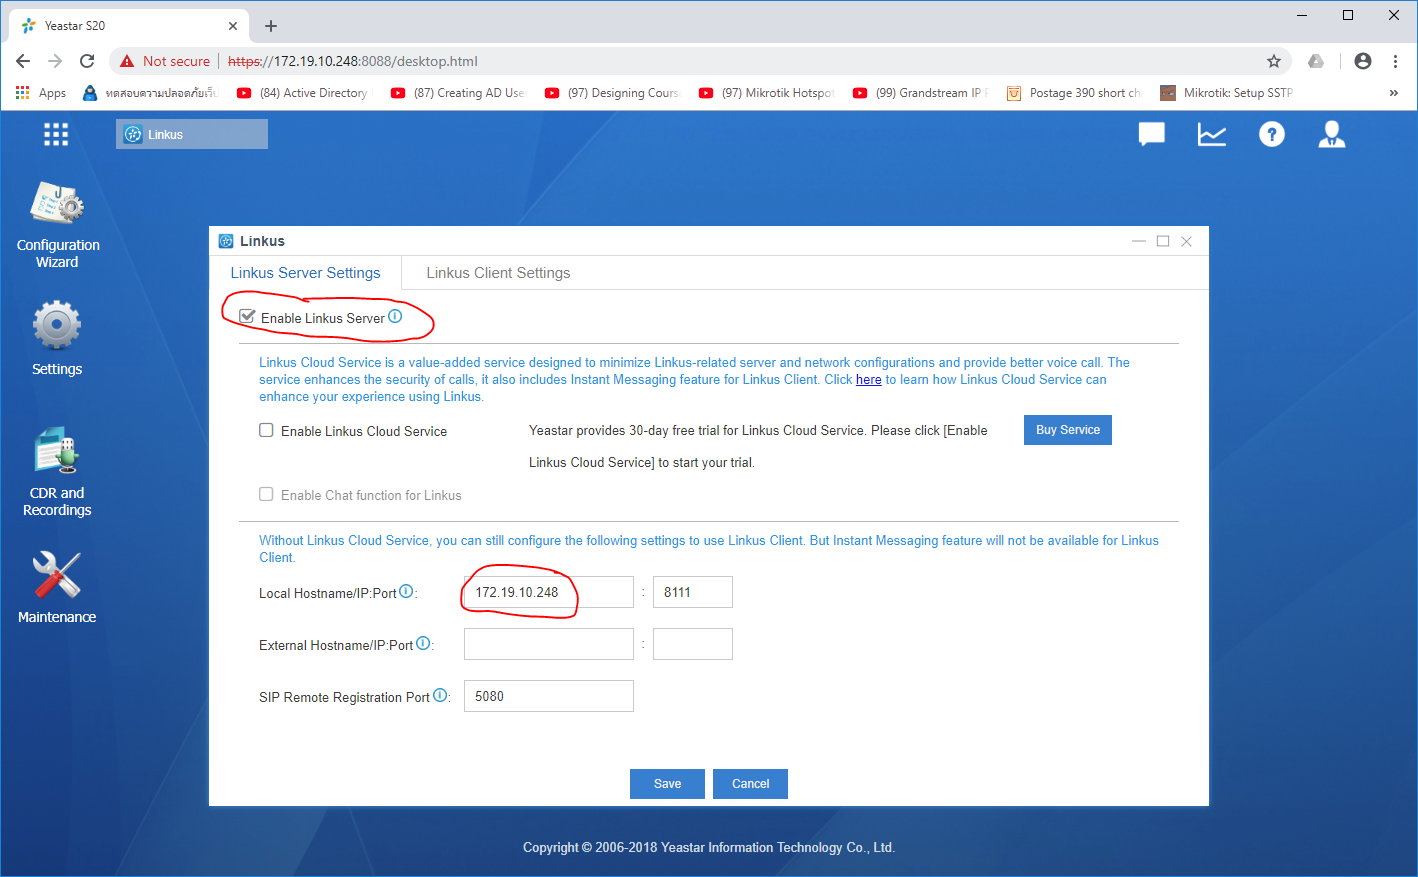Viewport: 1418px width, 877px height.
Task: Select the Yeastar S20 browser tab
Action: [128, 26]
